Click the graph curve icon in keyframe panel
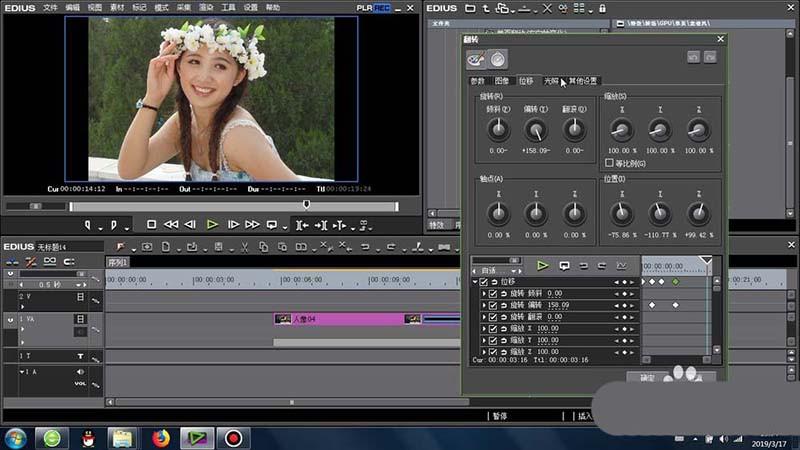The height and width of the screenshot is (450, 800). (621, 266)
